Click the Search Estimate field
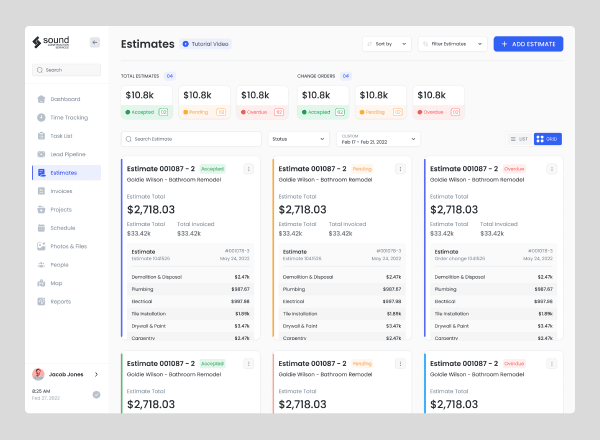Image resolution: width=600 pixels, height=440 pixels. pos(191,139)
